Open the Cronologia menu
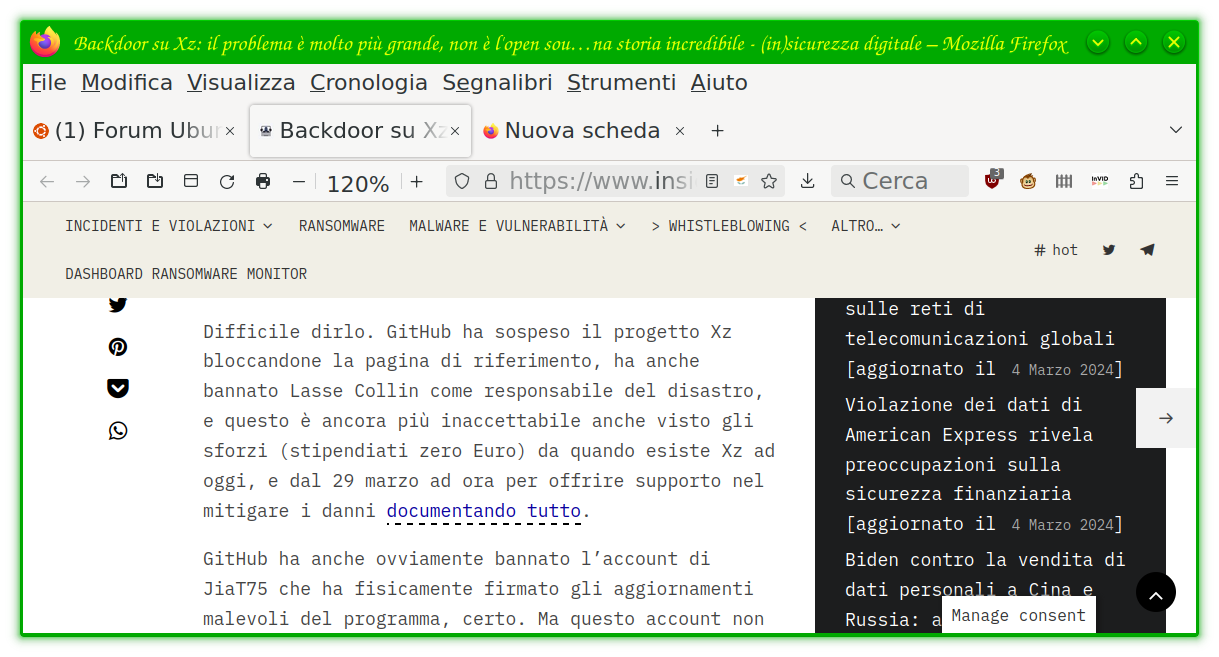The height and width of the screenshot is (657, 1219). (x=369, y=83)
